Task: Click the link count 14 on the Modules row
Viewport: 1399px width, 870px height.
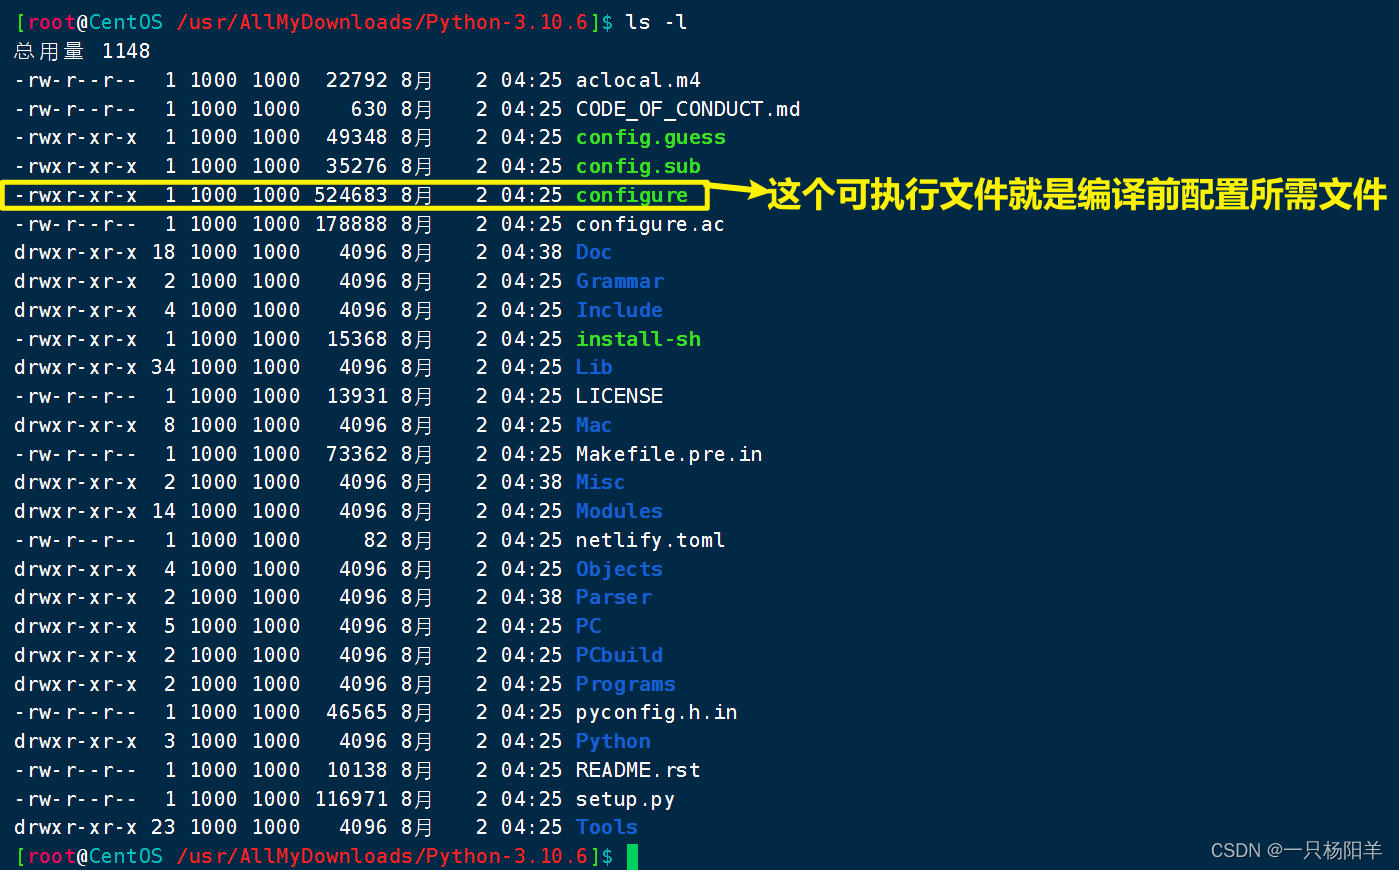Action: coord(163,512)
